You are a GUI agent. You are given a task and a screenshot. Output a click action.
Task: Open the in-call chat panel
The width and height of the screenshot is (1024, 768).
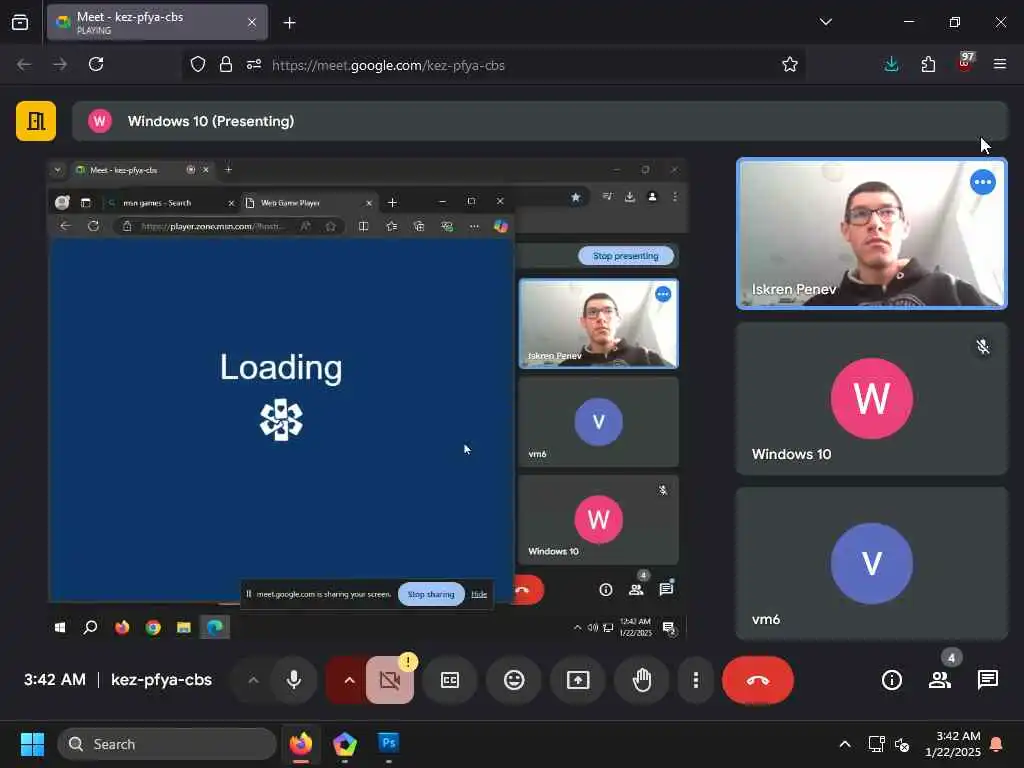(987, 680)
